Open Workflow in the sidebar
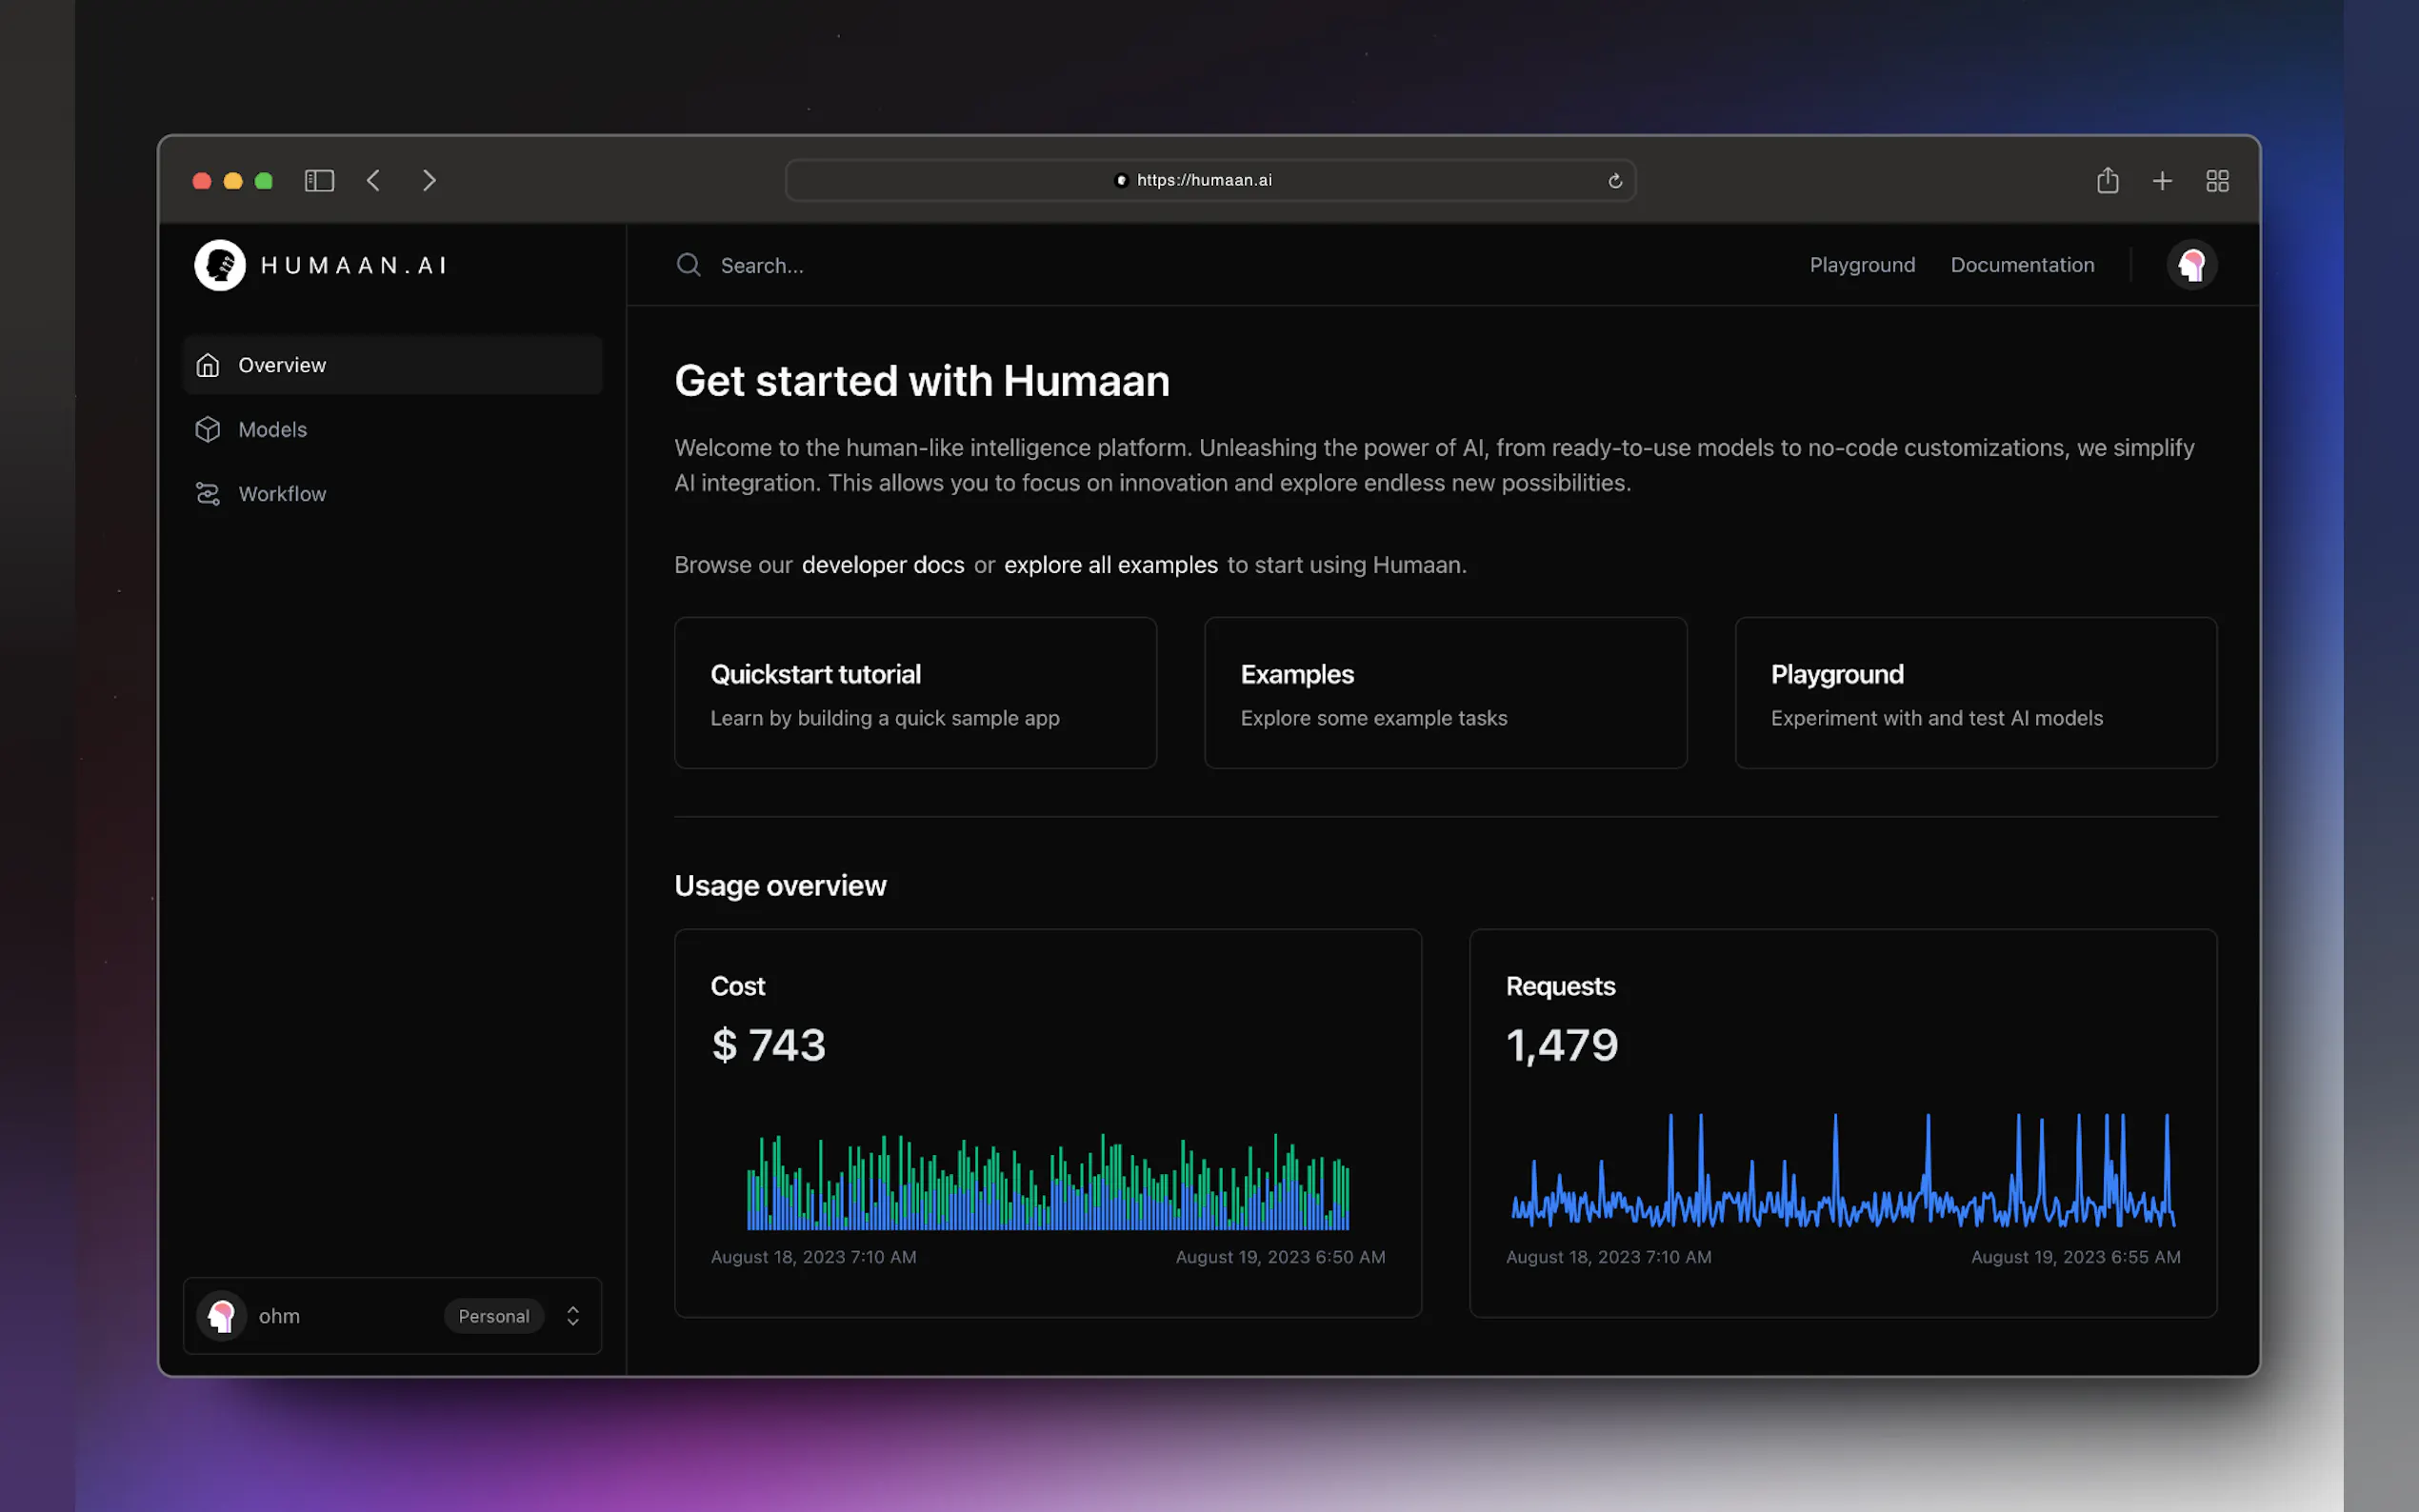The image size is (2419, 1512). pyautogui.click(x=281, y=494)
